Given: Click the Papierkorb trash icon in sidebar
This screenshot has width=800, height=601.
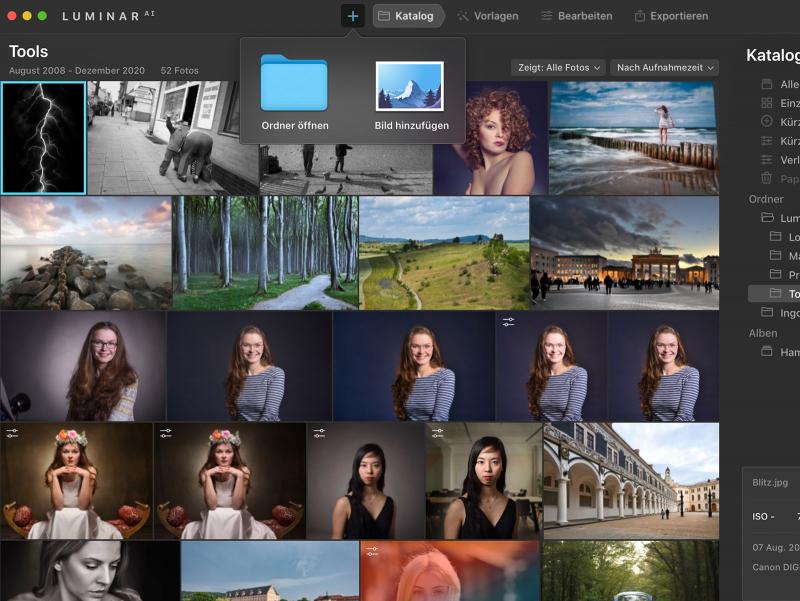Looking at the screenshot, I should (x=767, y=178).
